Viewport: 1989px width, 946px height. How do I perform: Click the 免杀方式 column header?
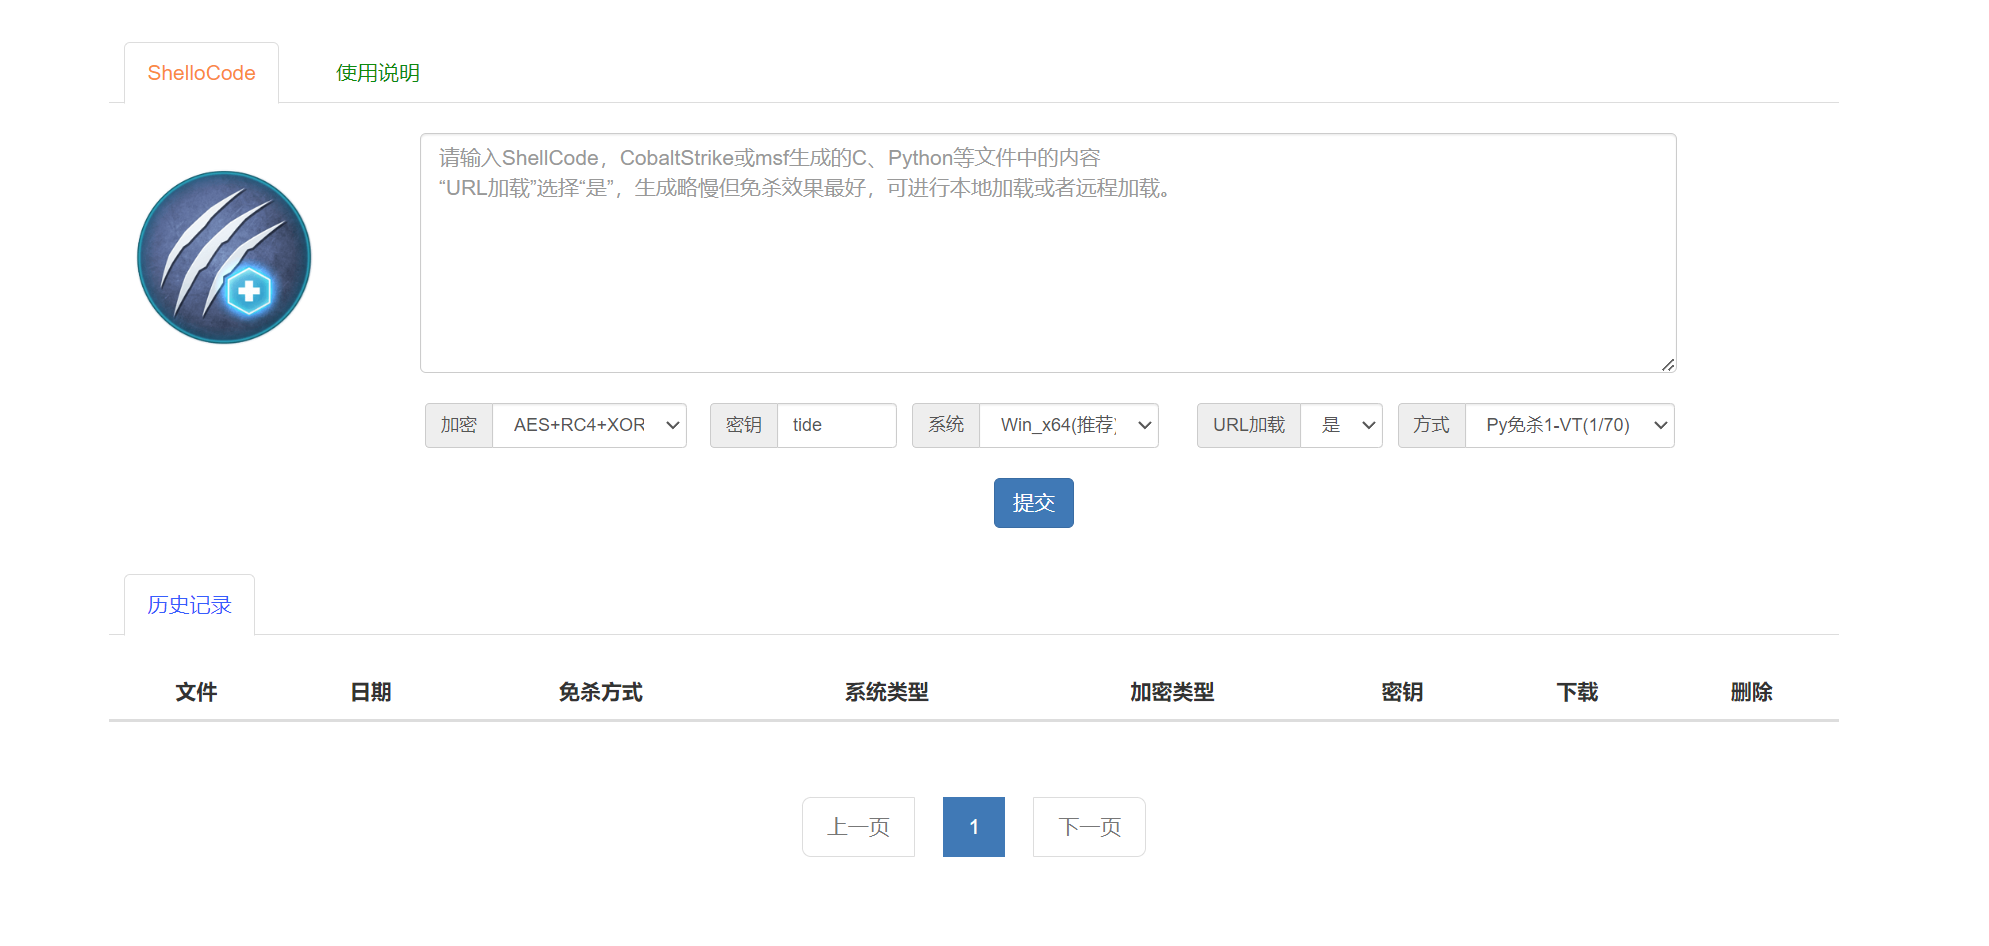600,692
